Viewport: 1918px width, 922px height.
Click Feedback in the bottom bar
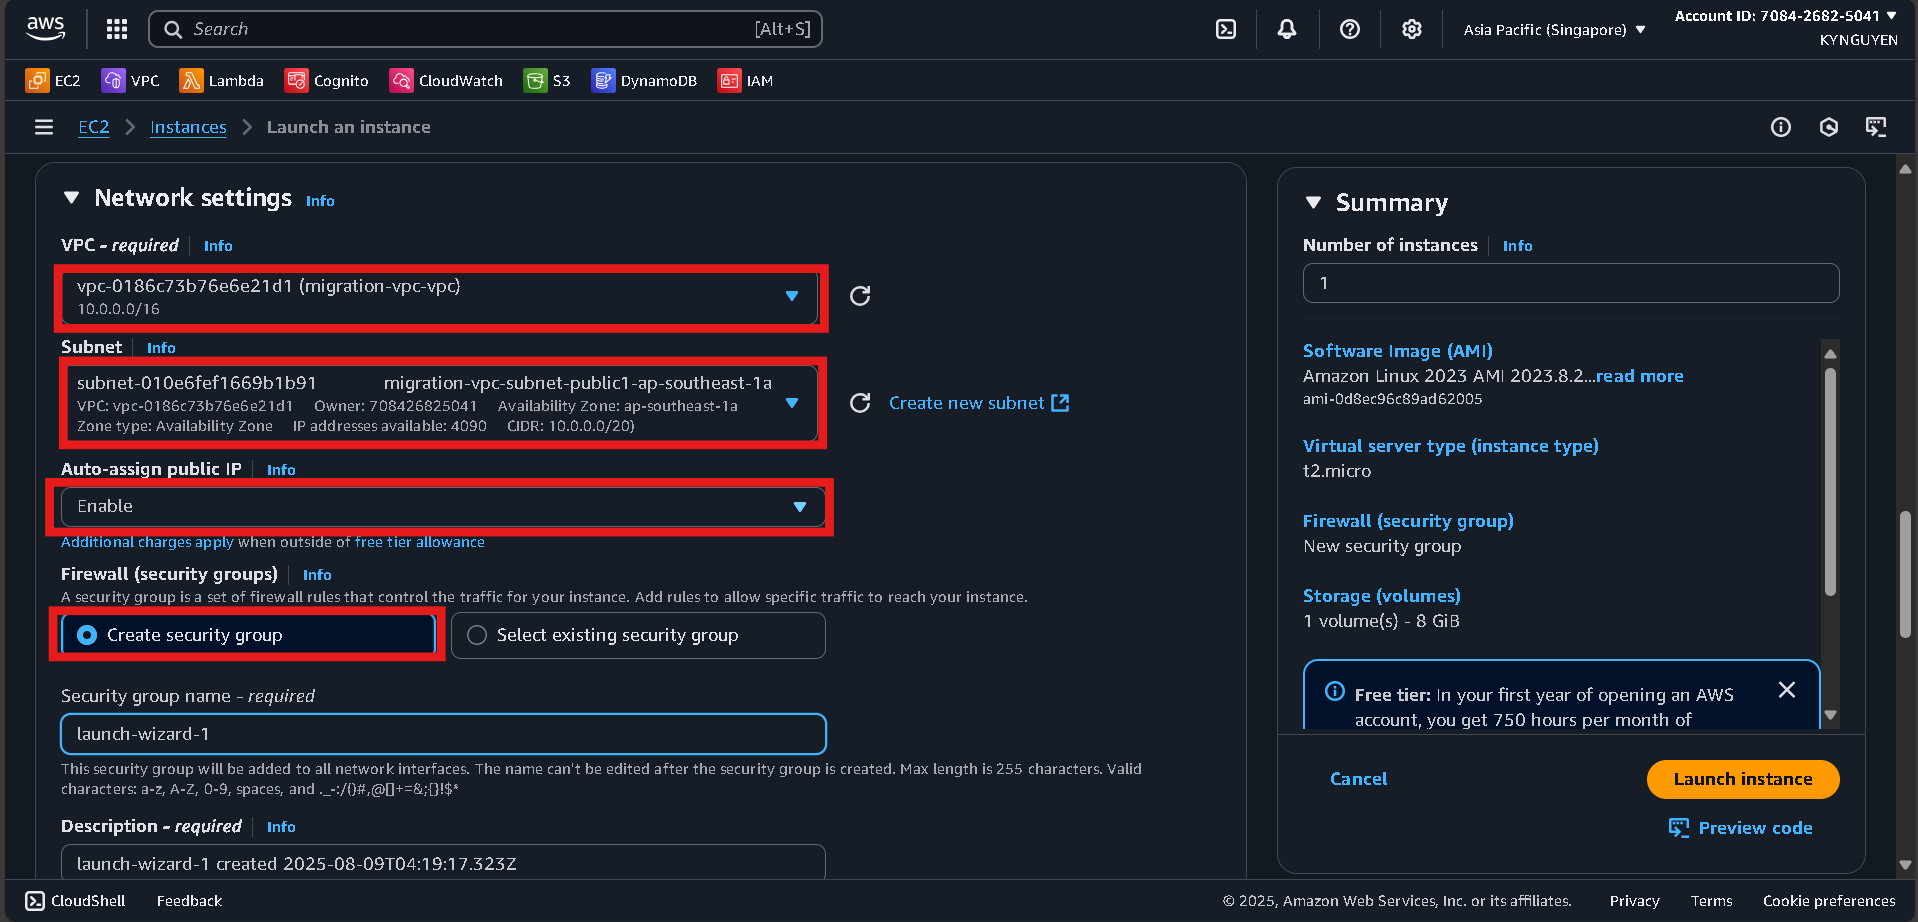point(189,900)
